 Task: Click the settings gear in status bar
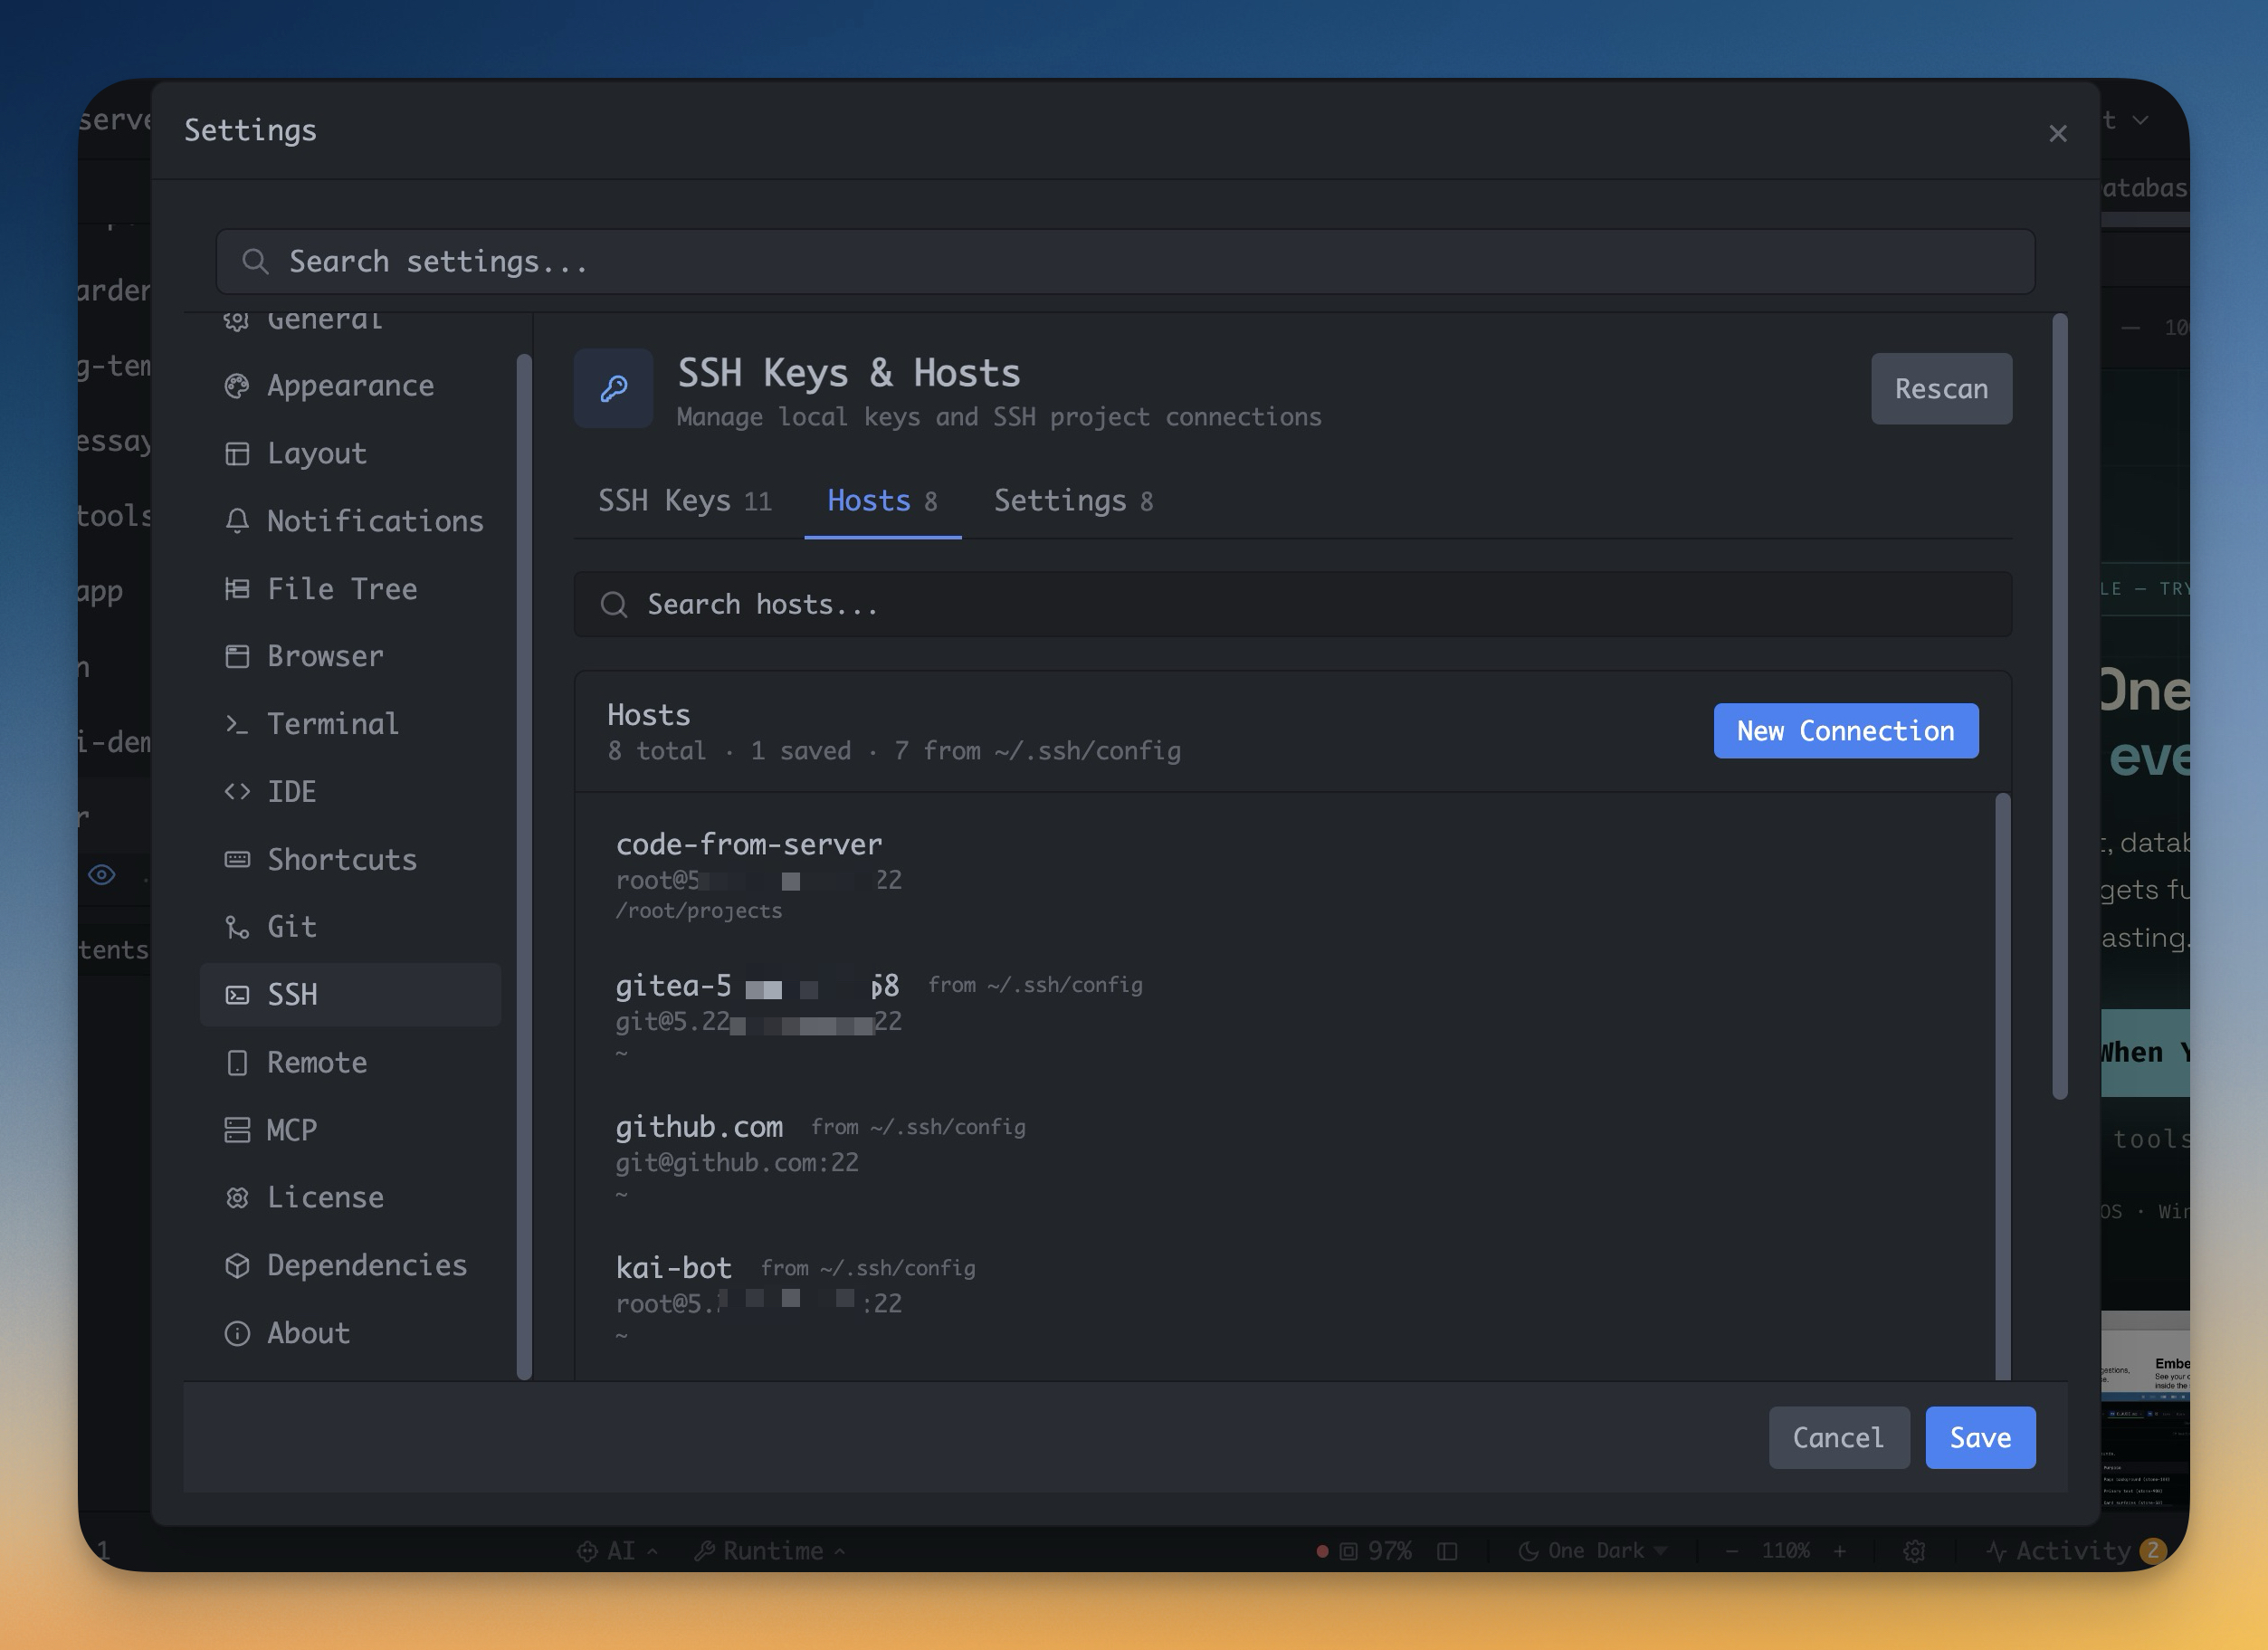[x=1914, y=1551]
